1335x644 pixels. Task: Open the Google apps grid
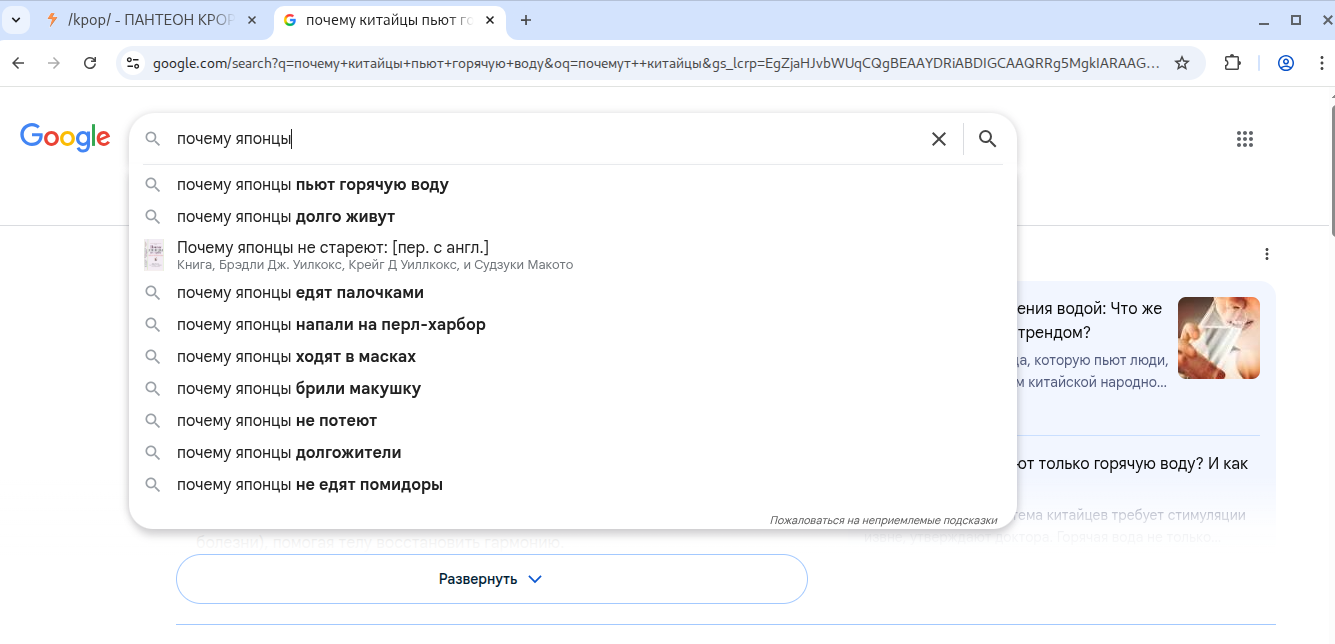pos(1244,139)
